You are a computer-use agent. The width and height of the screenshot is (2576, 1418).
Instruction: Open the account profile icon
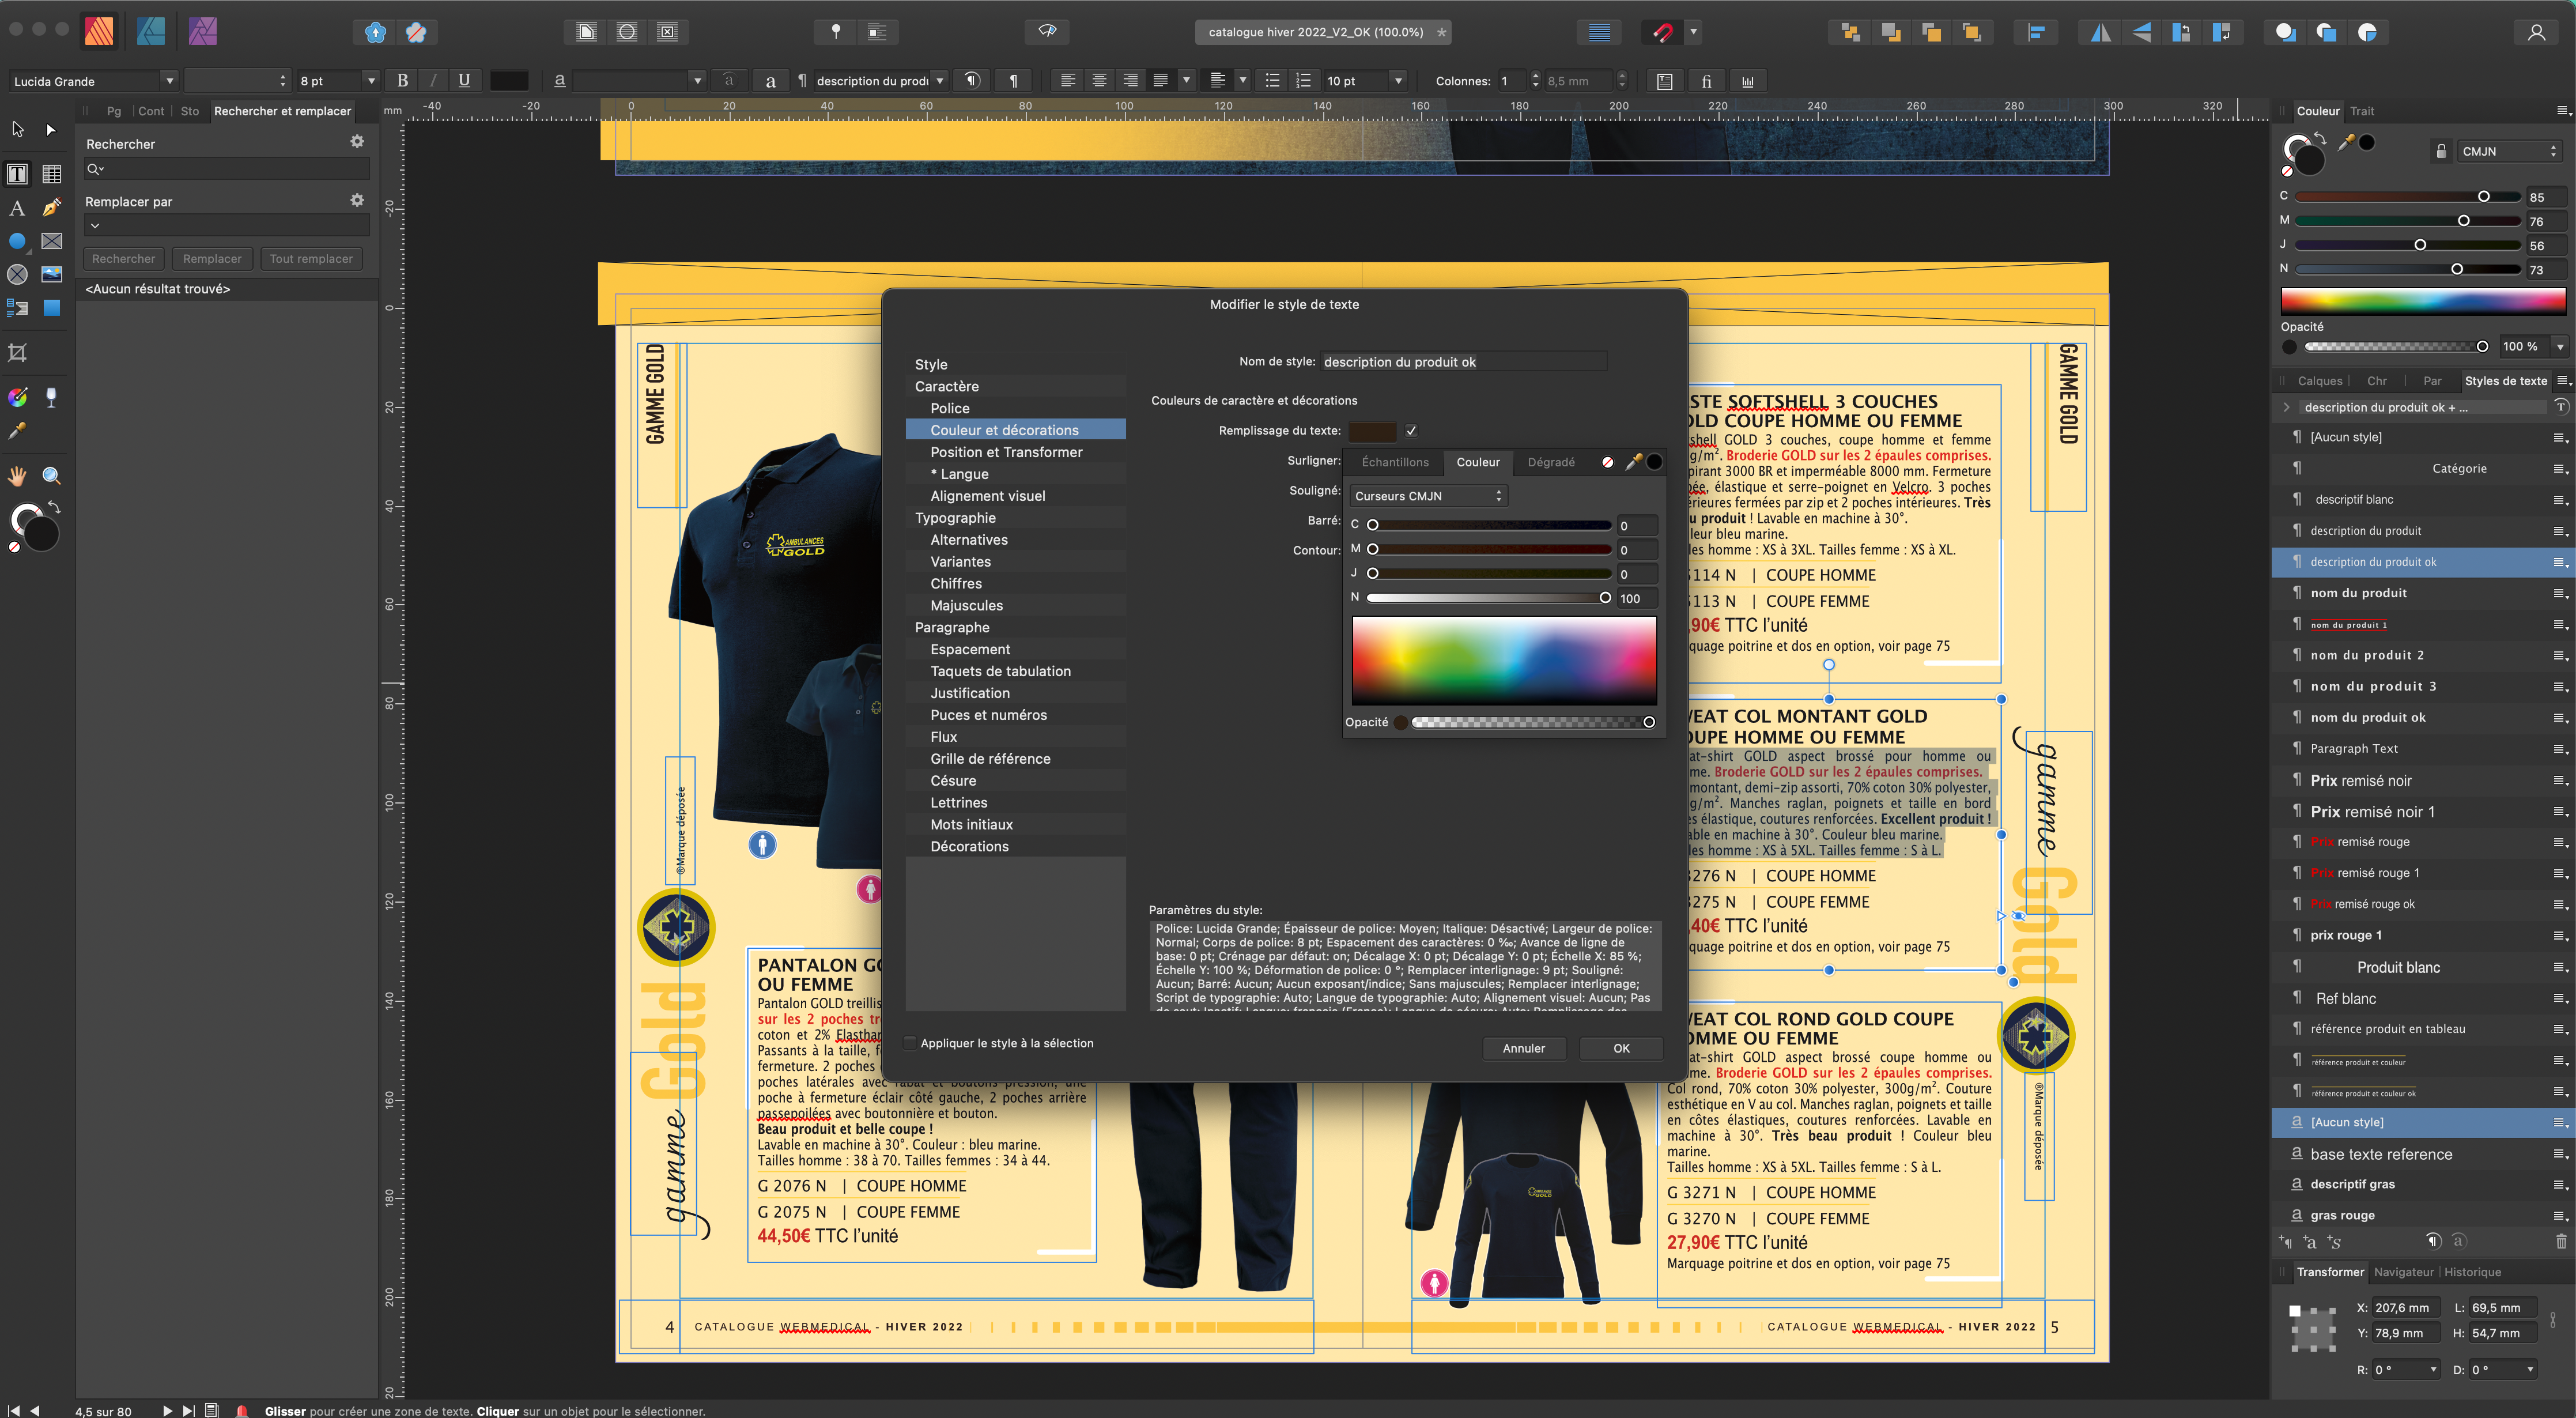(x=2537, y=32)
